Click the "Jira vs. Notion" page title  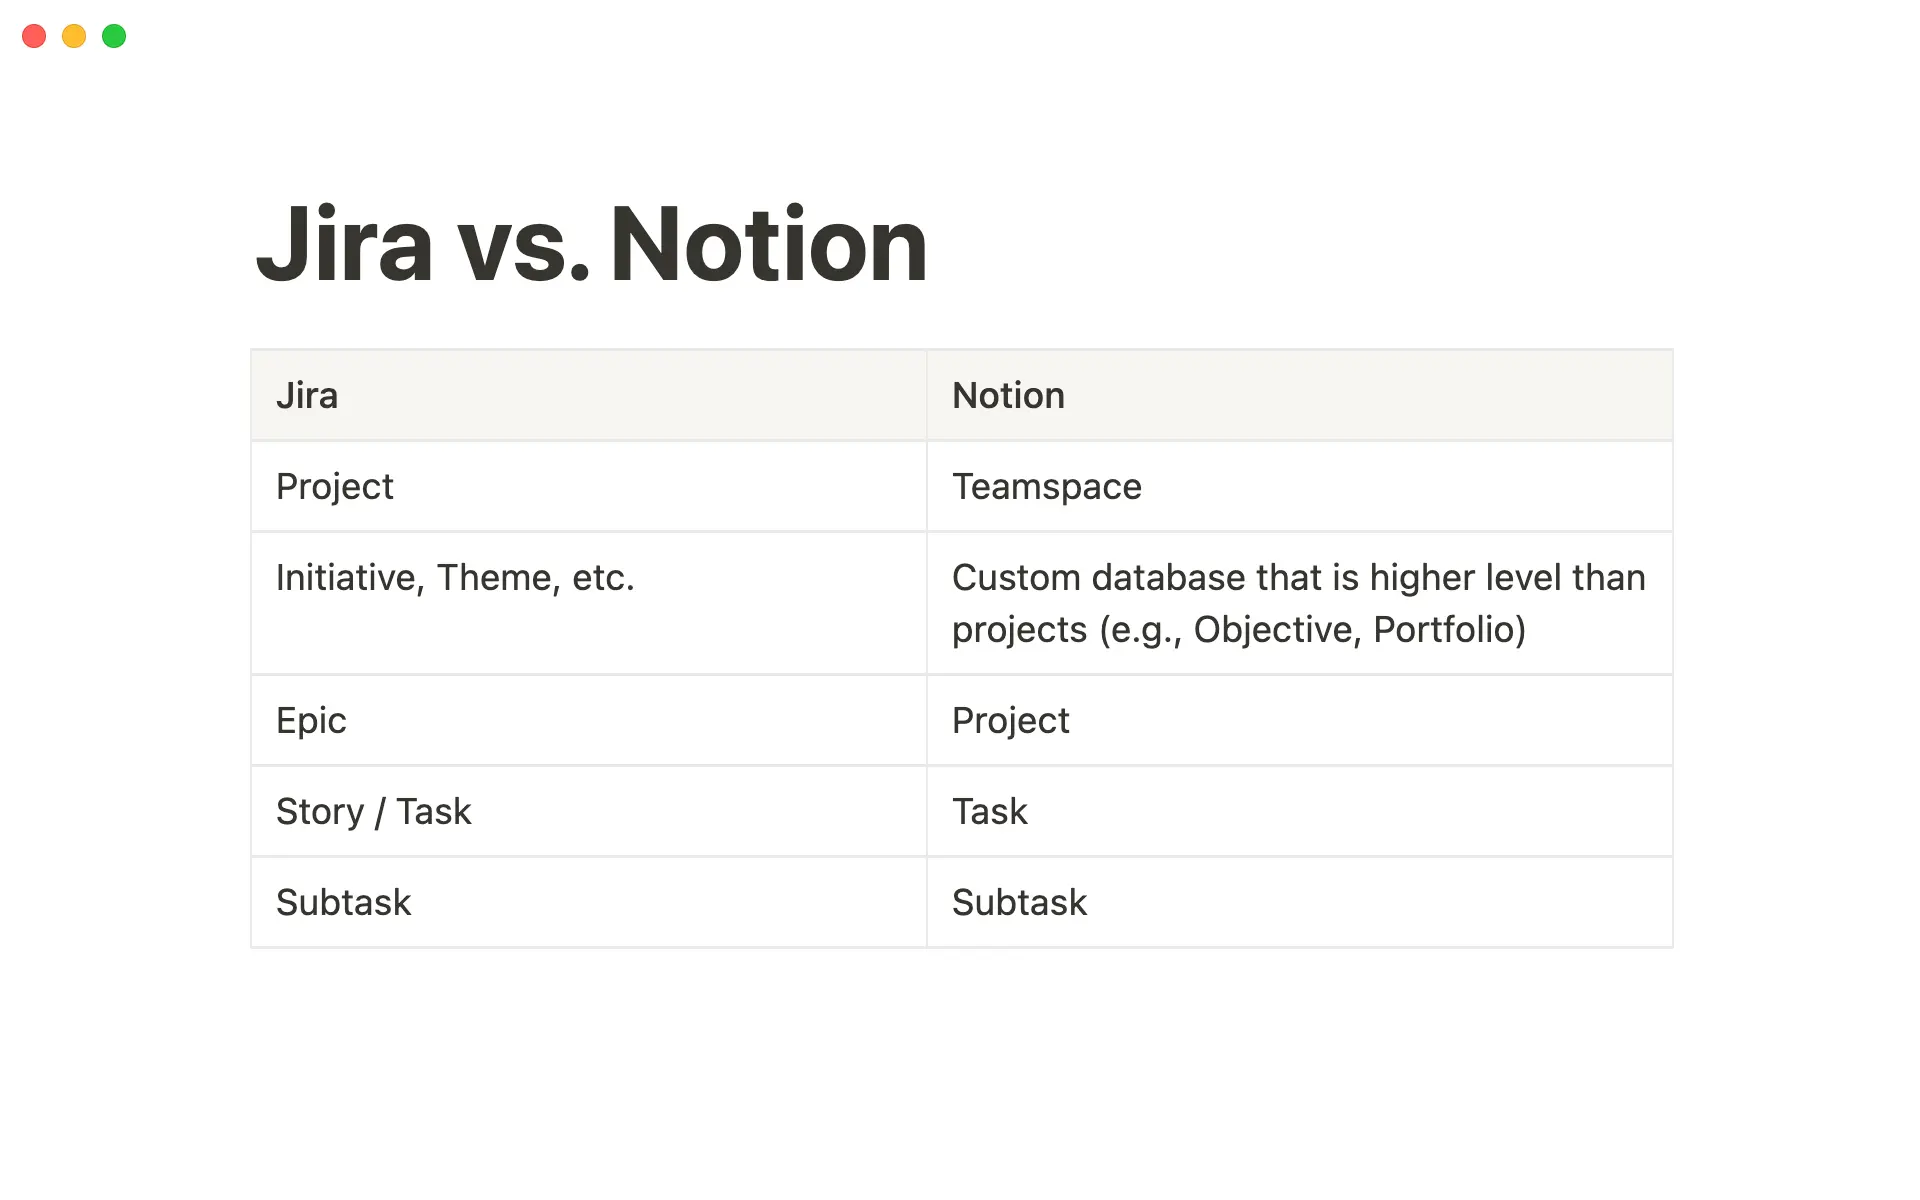point(591,245)
